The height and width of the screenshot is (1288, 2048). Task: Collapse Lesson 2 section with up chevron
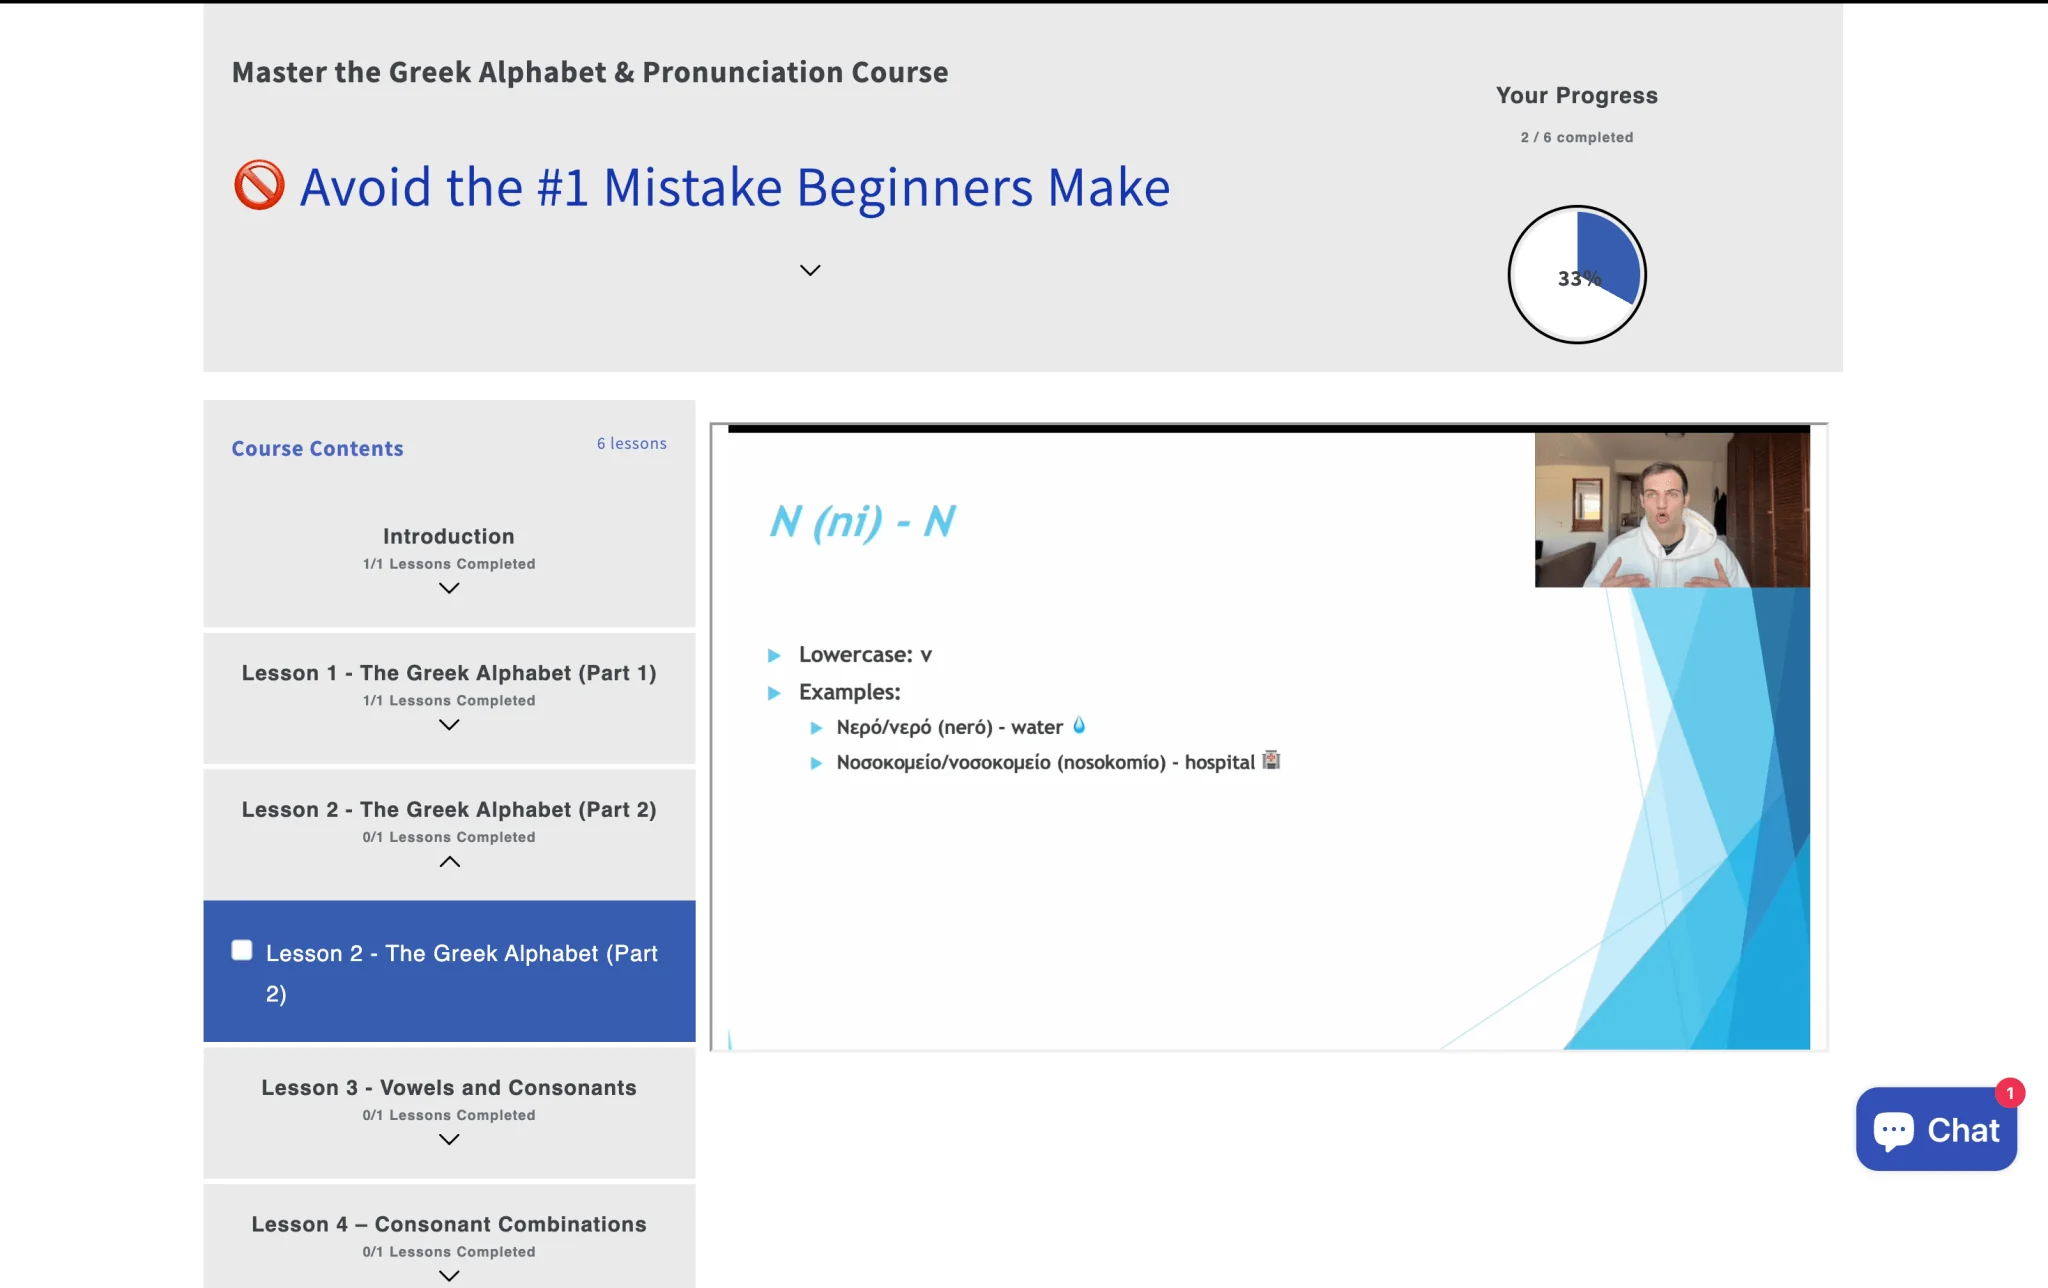[449, 862]
